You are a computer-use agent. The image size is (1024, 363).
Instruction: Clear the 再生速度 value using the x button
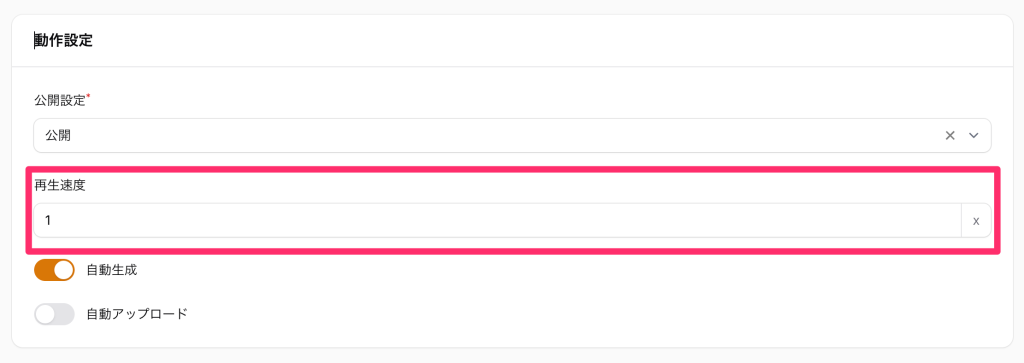click(x=976, y=221)
